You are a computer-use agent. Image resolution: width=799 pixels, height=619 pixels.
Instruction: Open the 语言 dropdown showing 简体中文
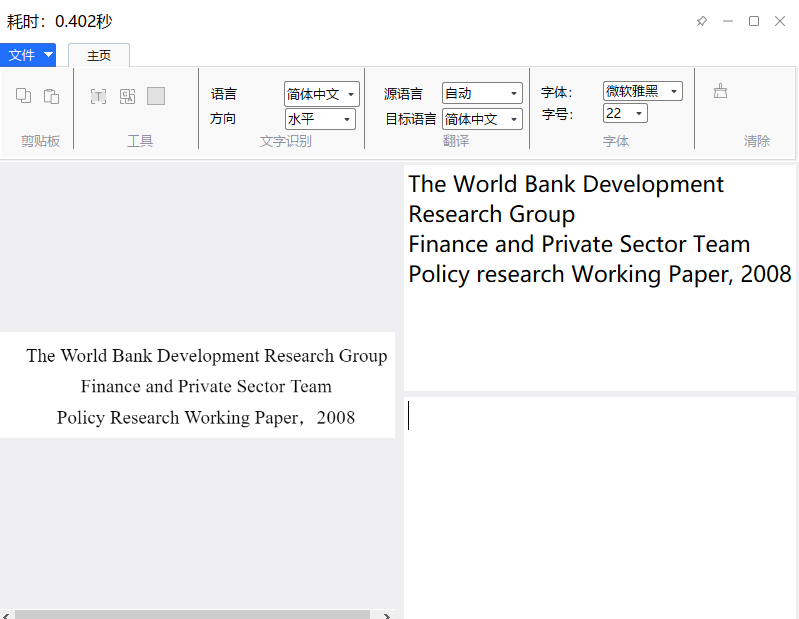[322, 94]
